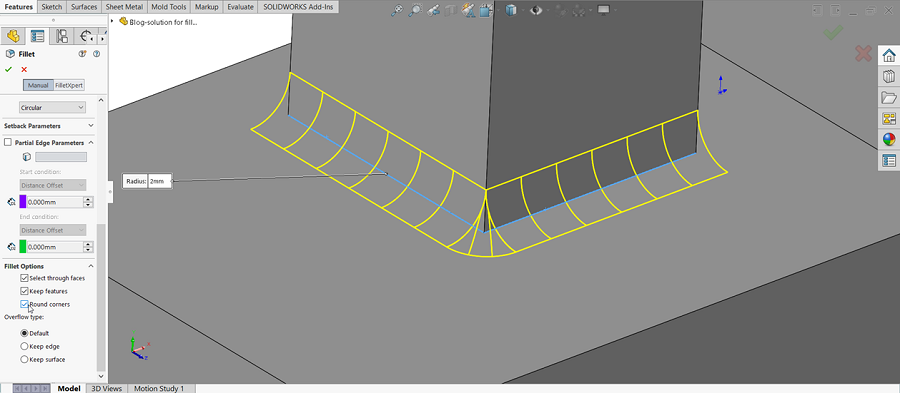Expand the Setback Parameters section

tap(91, 125)
